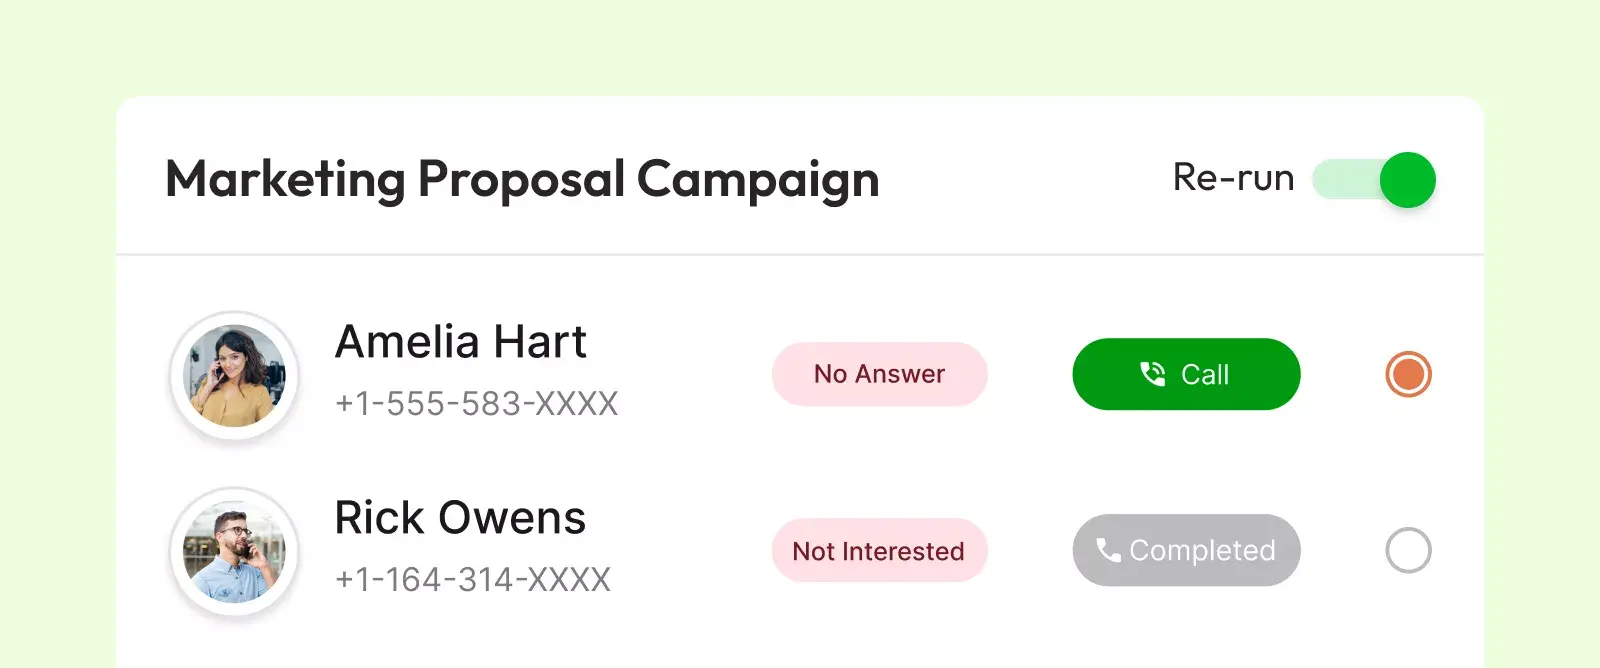Select the green knob on the Re-run switch
1600x668 pixels.
pos(1407,179)
